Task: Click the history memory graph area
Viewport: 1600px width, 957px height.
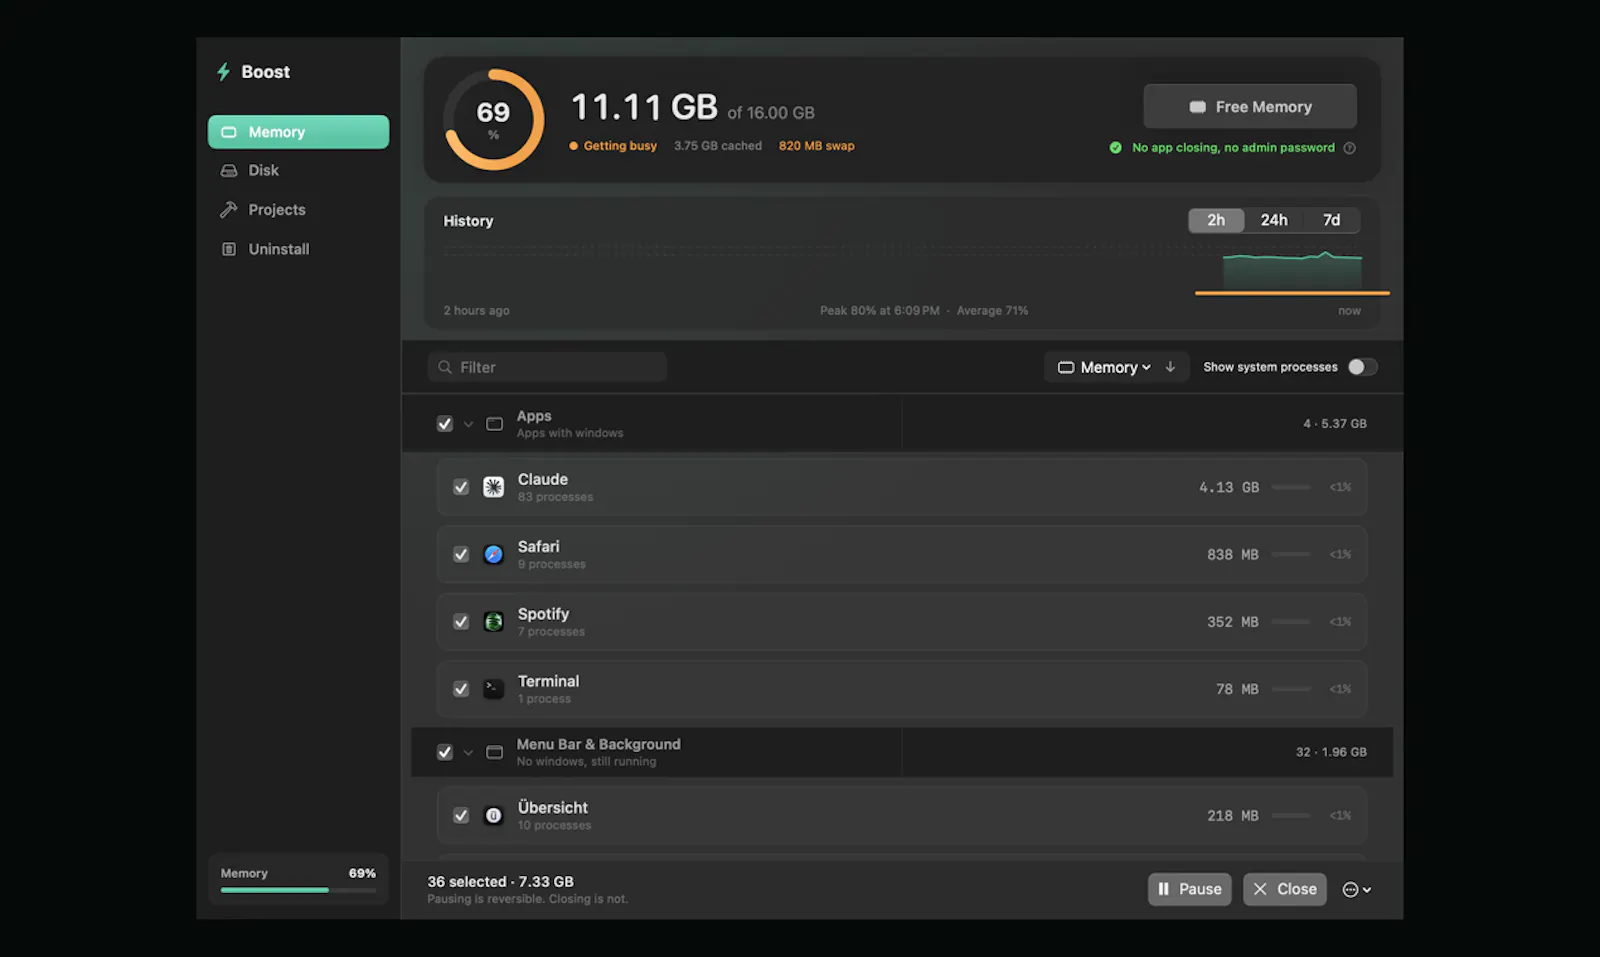Action: (902, 270)
